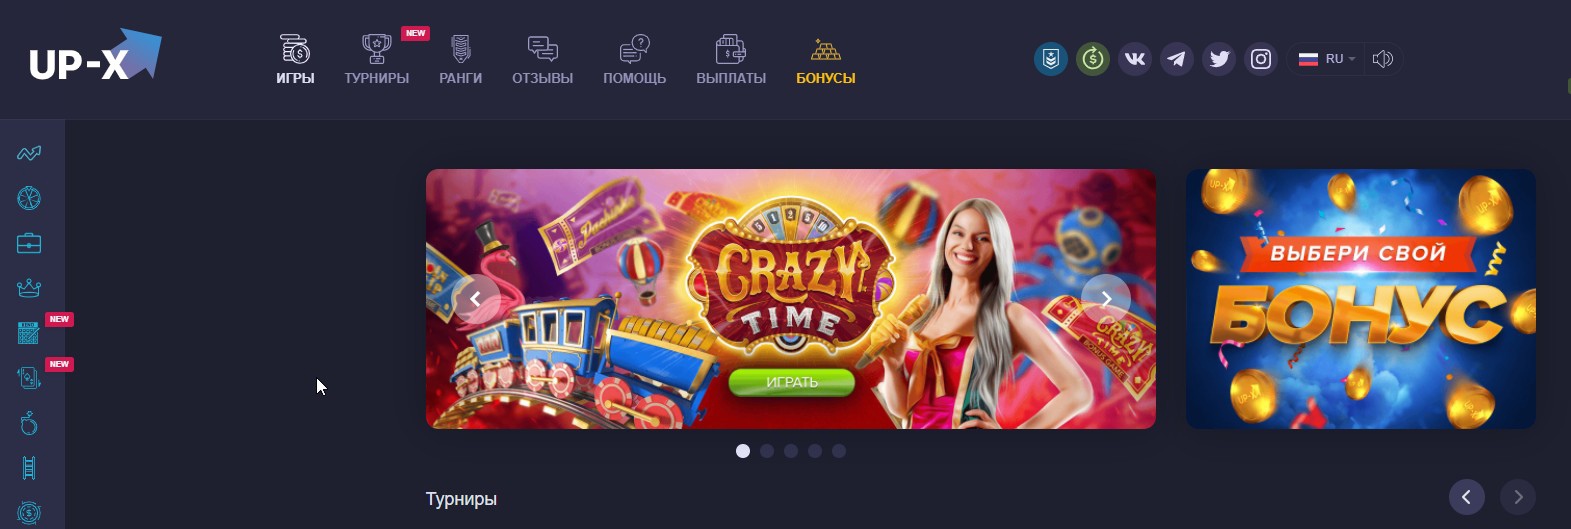This screenshot has width=1571, height=529.
Task: Click the green dollar refresh icon
Action: tap(1093, 59)
